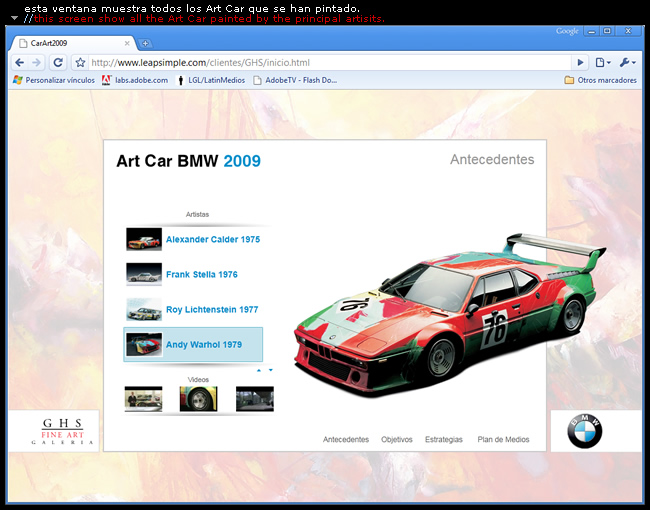This screenshot has height=510, width=650.
Task: Open the Objetivos section in the bottom menu
Action: tap(396, 440)
